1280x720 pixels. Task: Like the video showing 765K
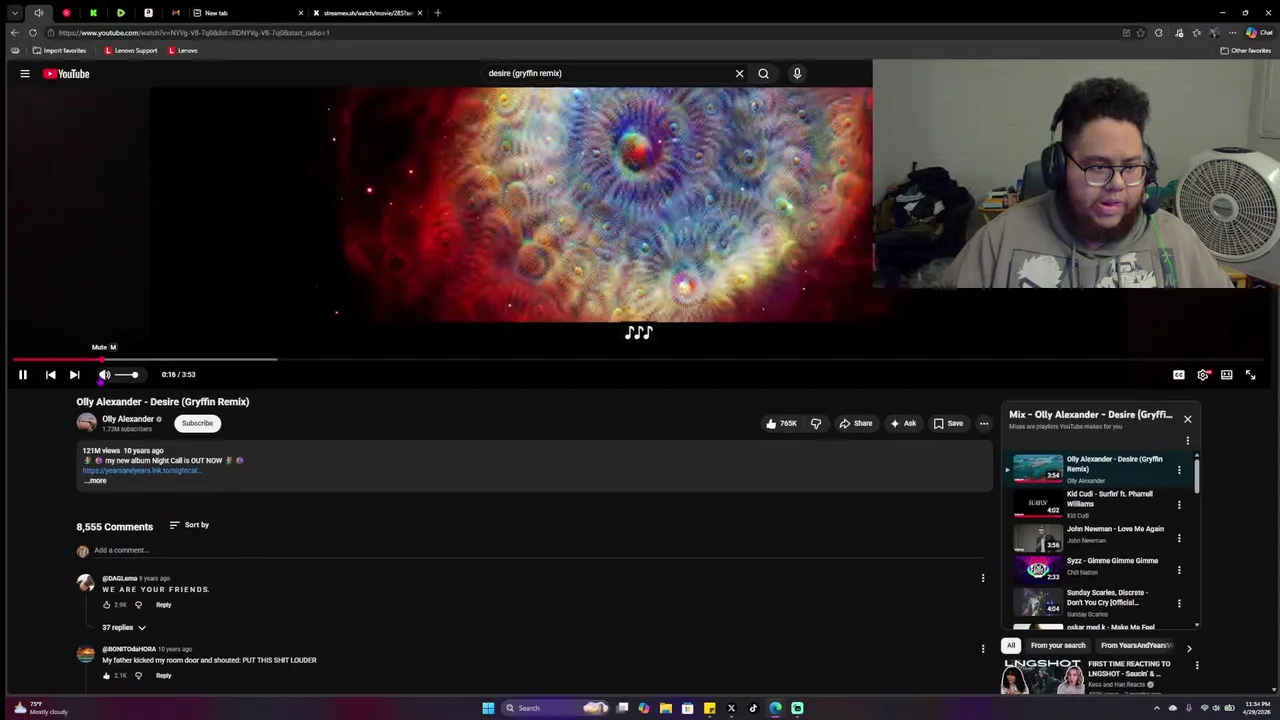click(x=781, y=424)
